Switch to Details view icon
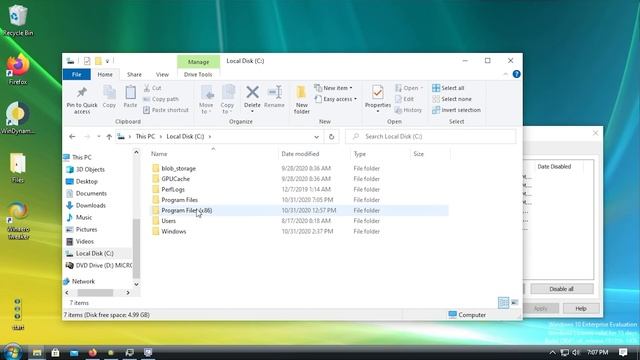Image resolution: width=640 pixels, height=360 pixels. tap(503, 302)
